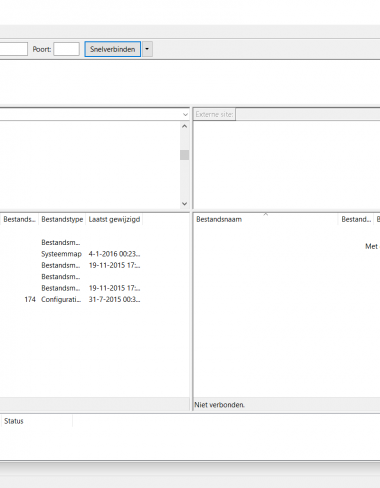The width and height of the screenshot is (380, 488).
Task: Click the Niet verbonden status bar
Action: [287, 405]
